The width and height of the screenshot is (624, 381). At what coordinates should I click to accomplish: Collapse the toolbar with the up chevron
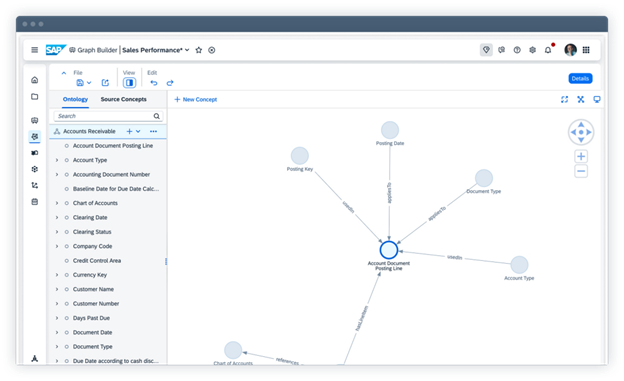[64, 73]
